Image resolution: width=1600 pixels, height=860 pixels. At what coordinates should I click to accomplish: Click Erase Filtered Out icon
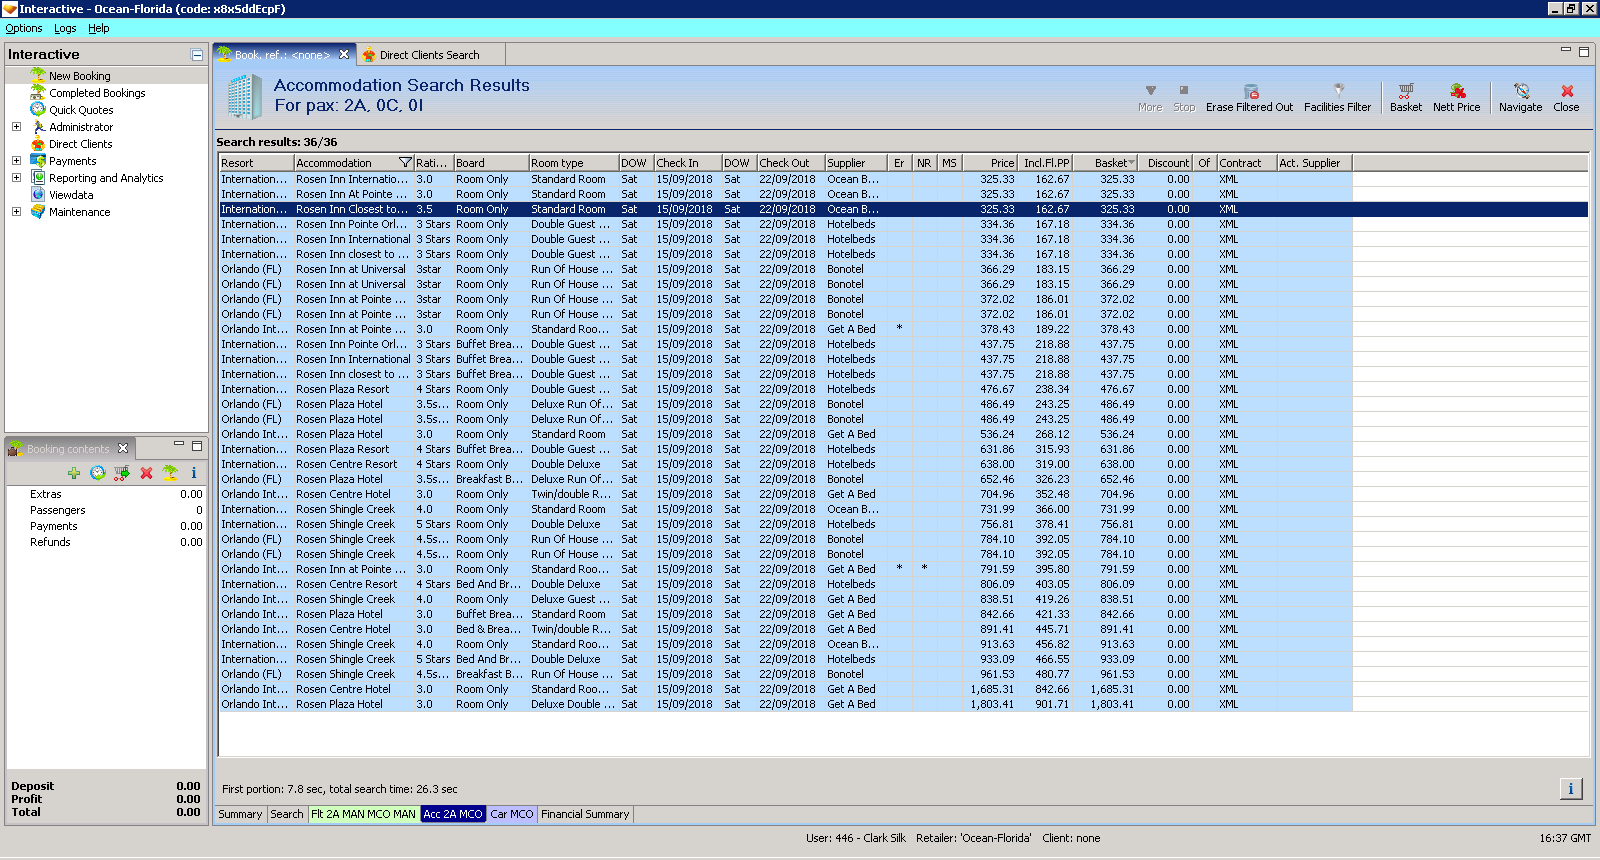point(1249,91)
